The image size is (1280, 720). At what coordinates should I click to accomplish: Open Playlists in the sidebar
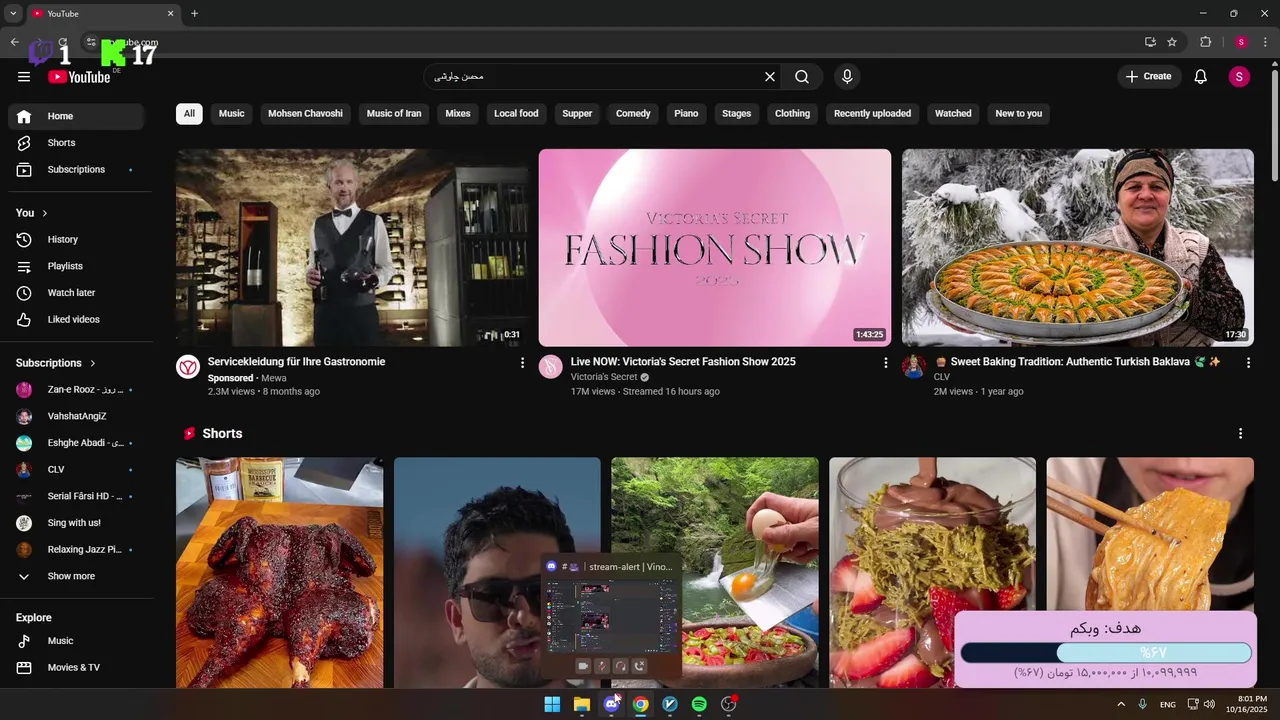[77, 267]
